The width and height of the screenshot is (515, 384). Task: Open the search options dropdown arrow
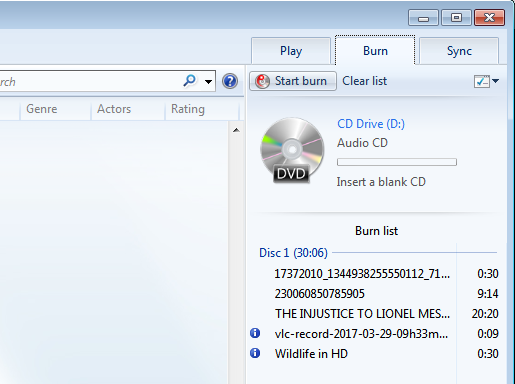pos(208,81)
